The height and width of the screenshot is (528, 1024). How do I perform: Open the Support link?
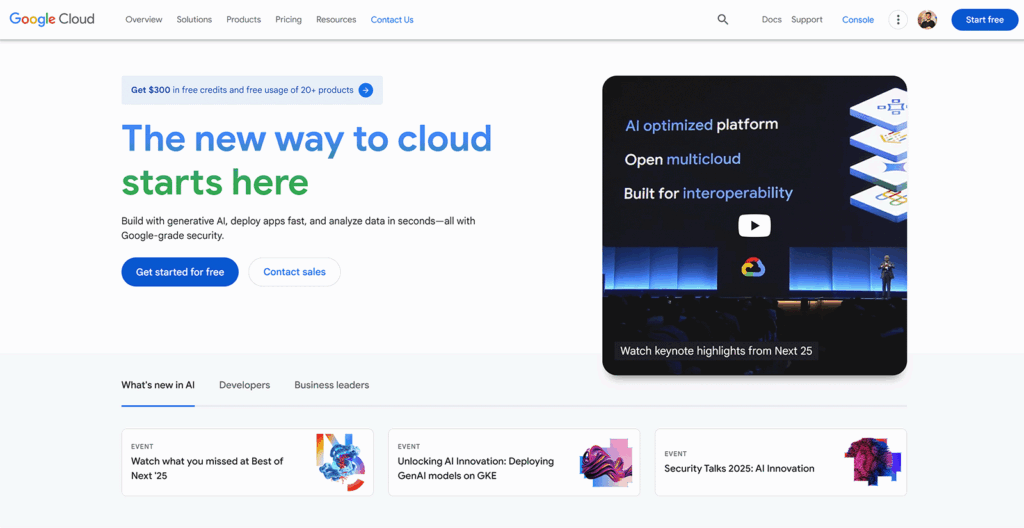[807, 20]
